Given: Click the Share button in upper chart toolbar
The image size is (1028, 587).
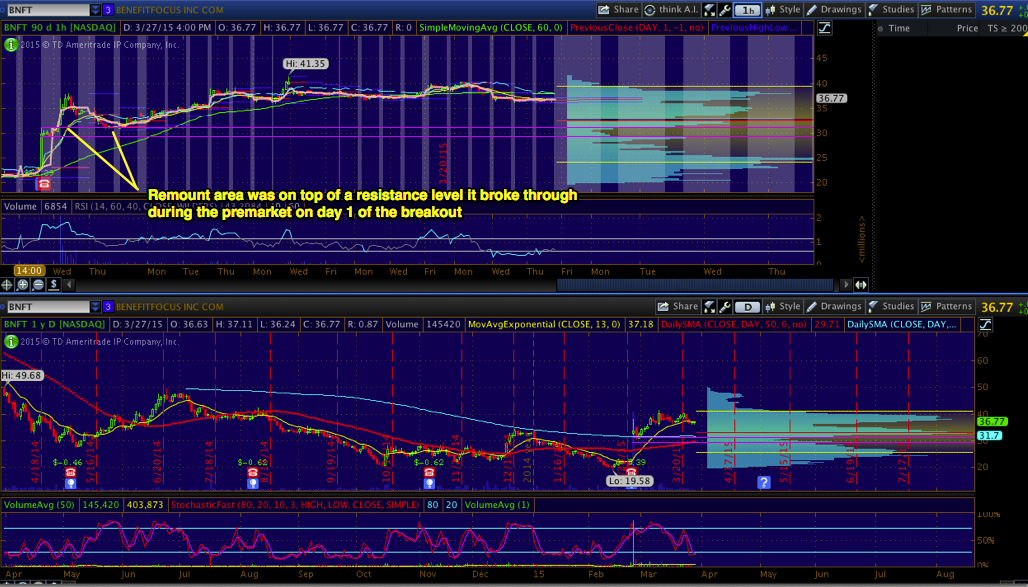Looking at the screenshot, I should 619,9.
